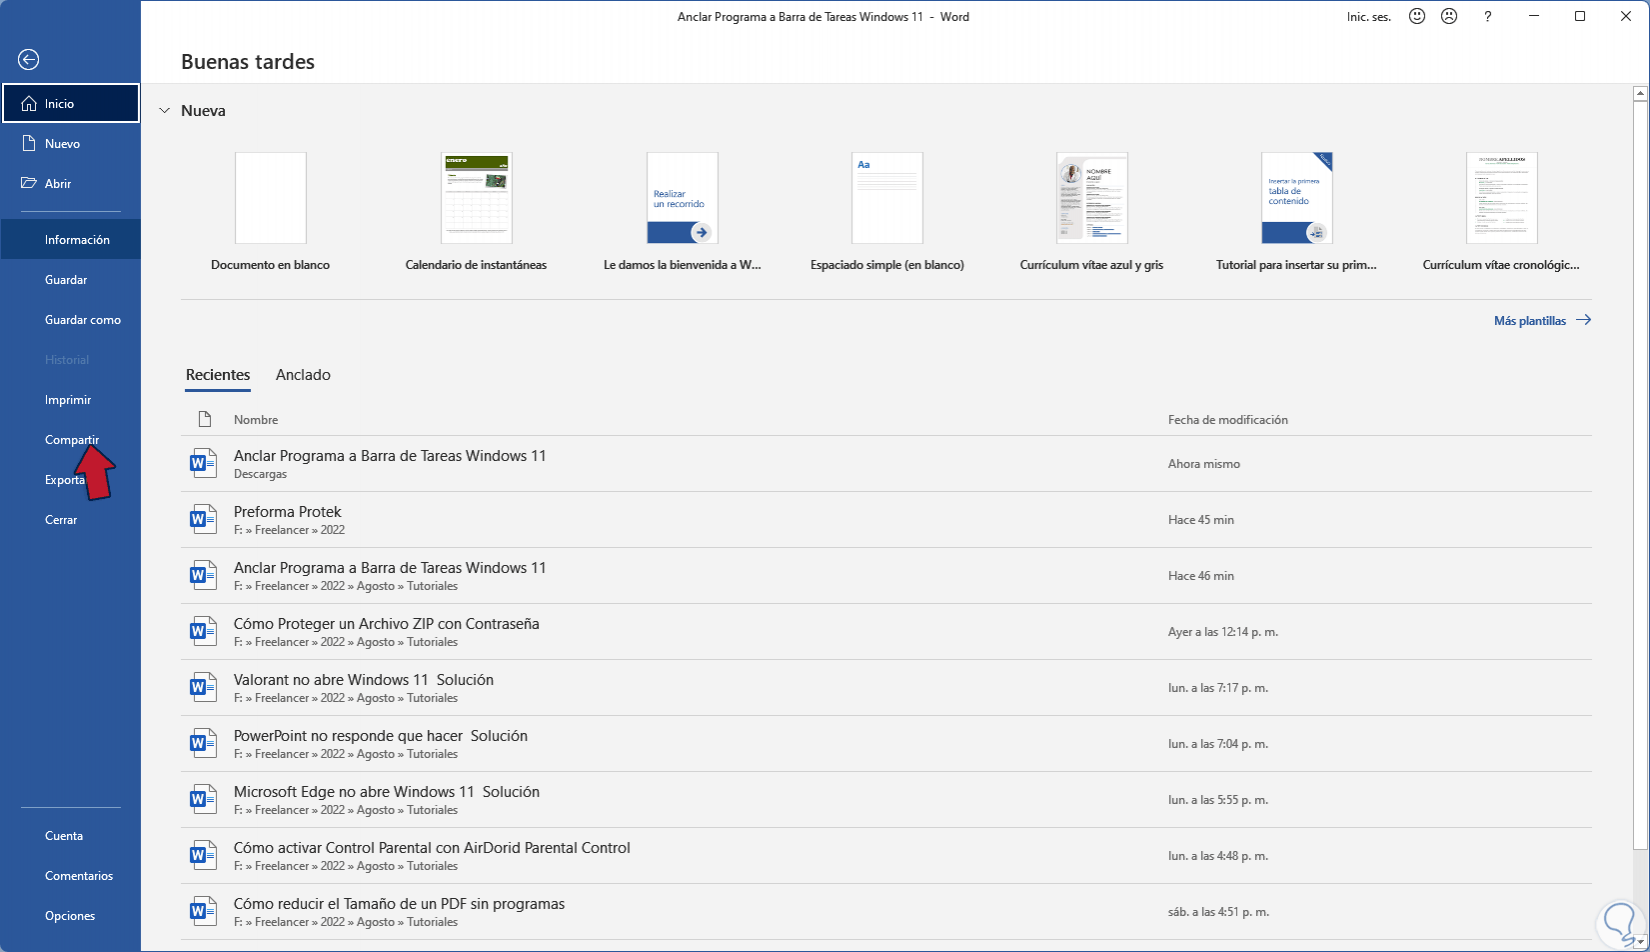
Task: Send positive feedback with the smiley face icon
Action: (1417, 16)
